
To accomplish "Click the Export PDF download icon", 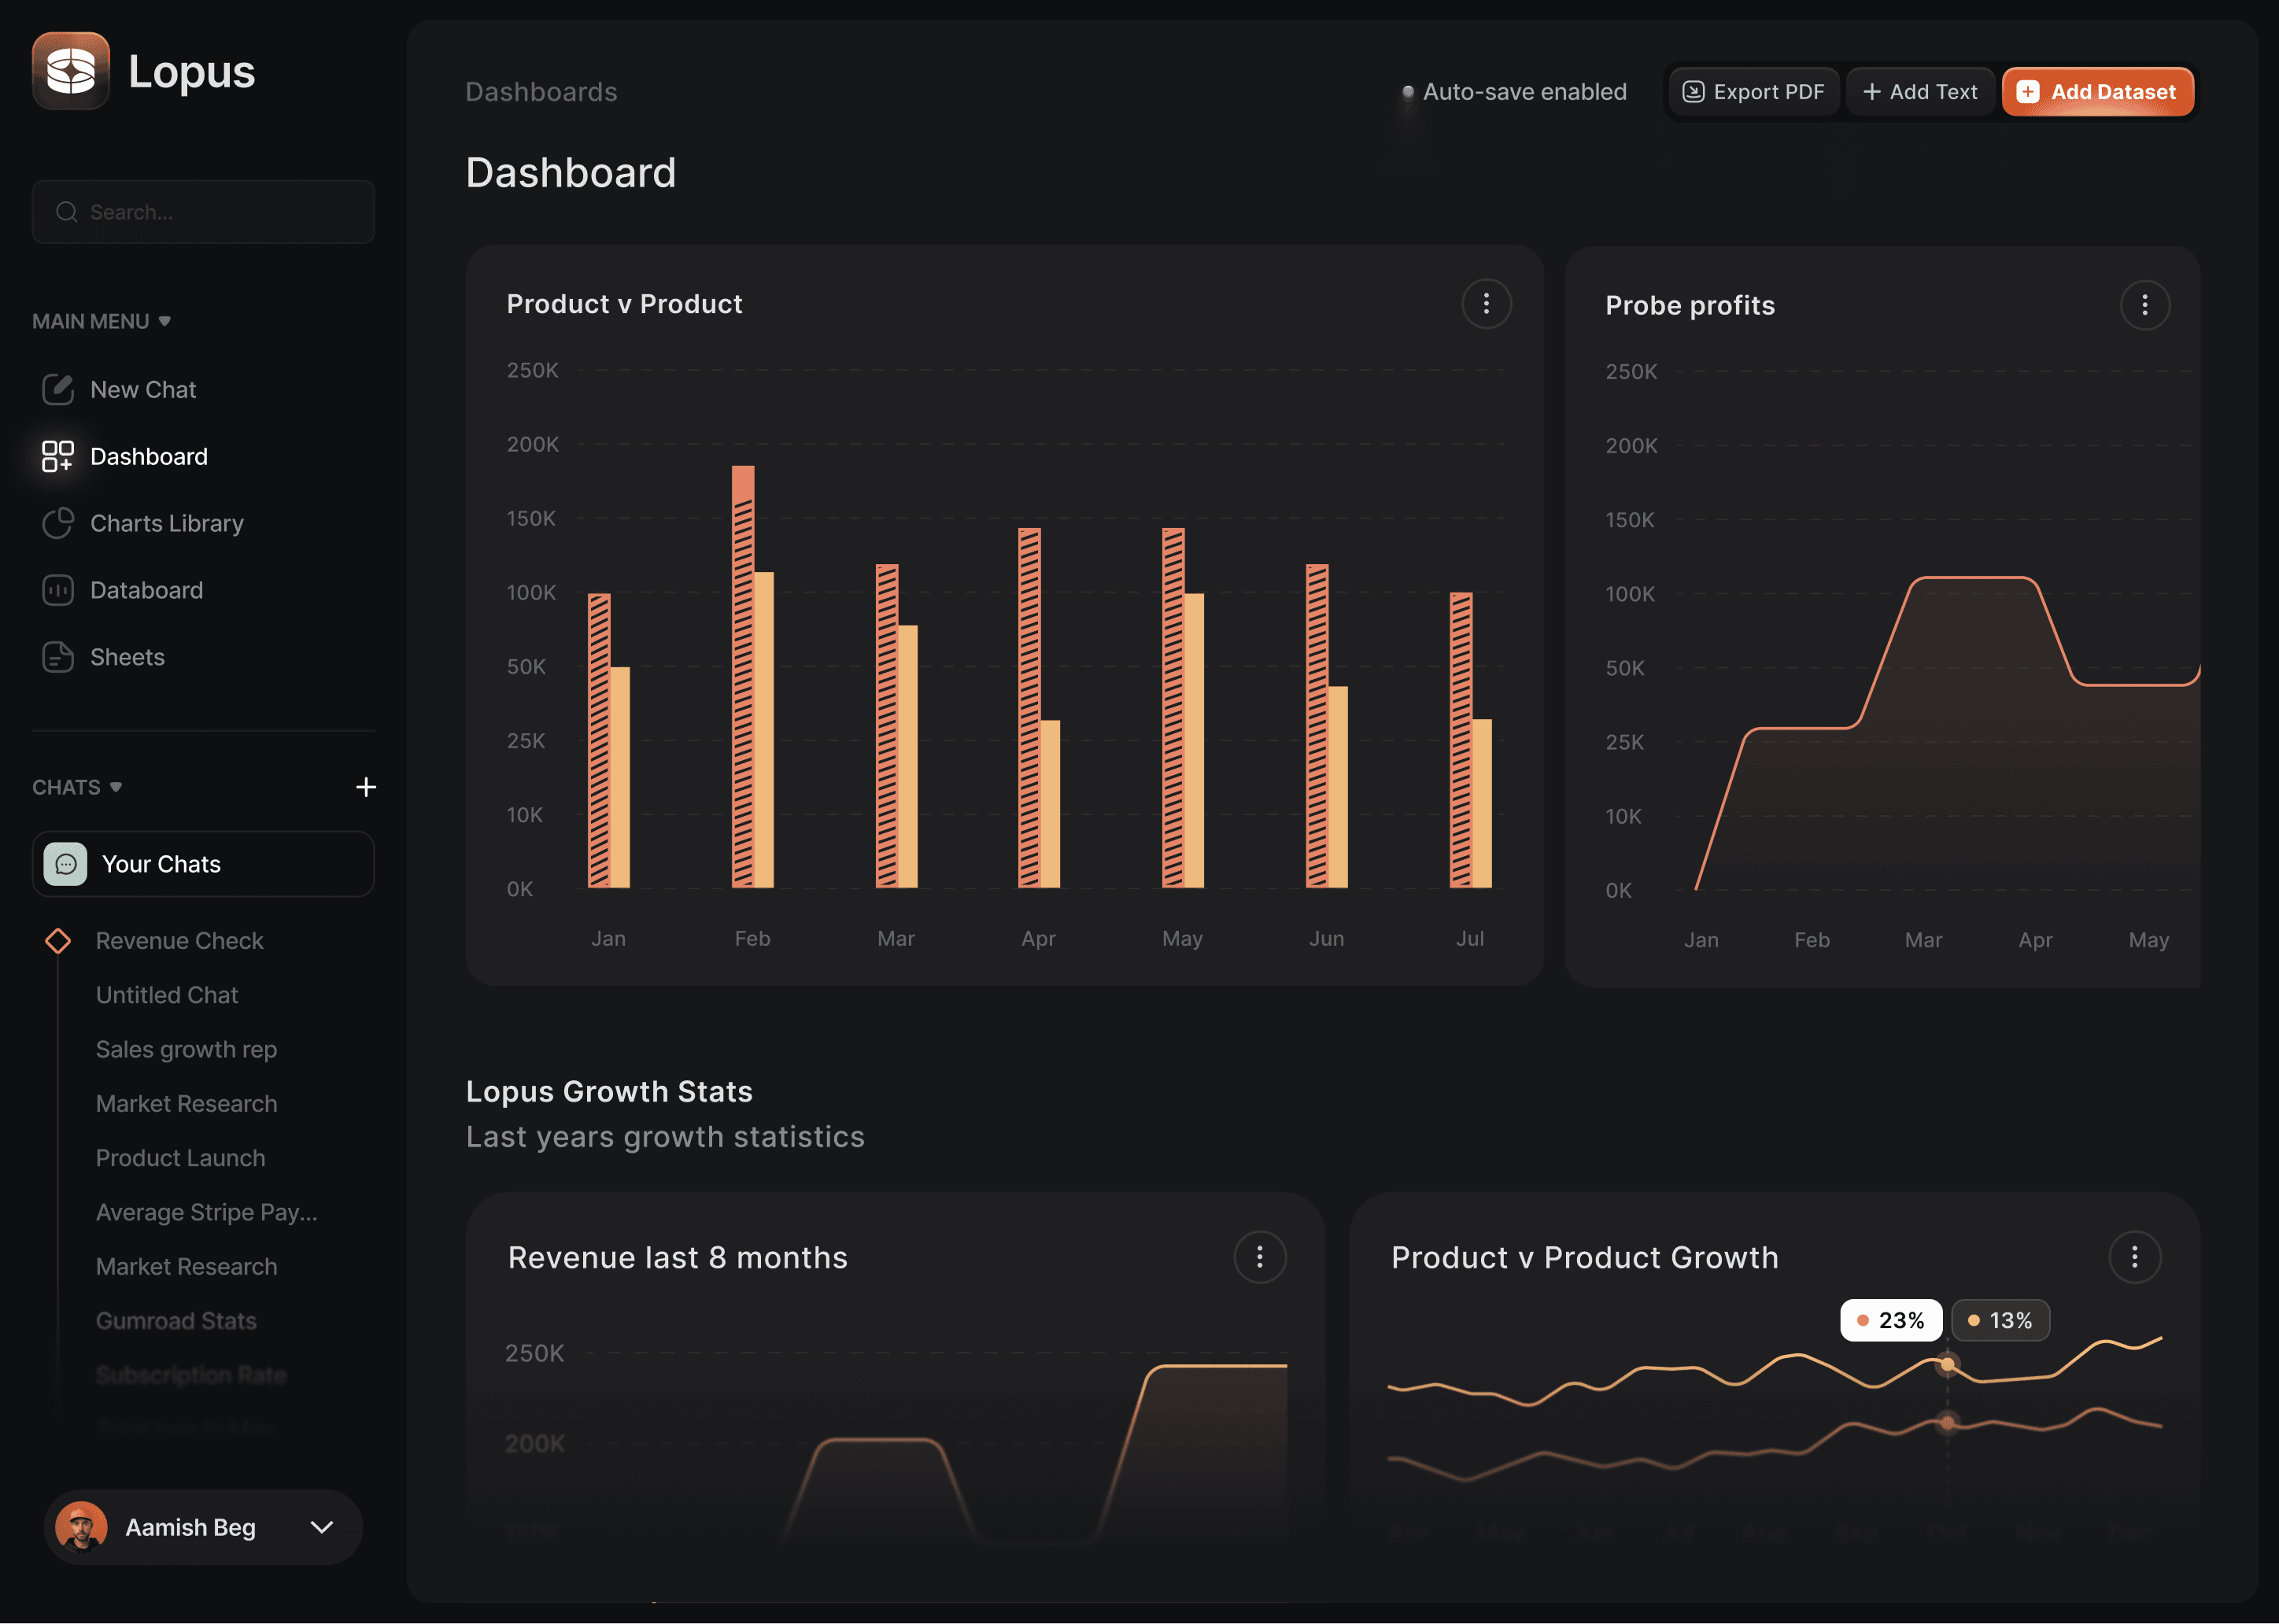I will 1694,91.
